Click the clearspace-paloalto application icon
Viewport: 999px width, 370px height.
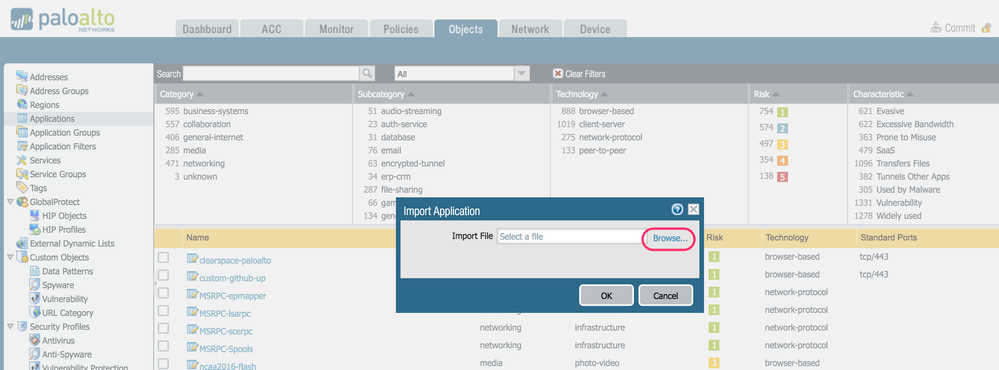192,259
